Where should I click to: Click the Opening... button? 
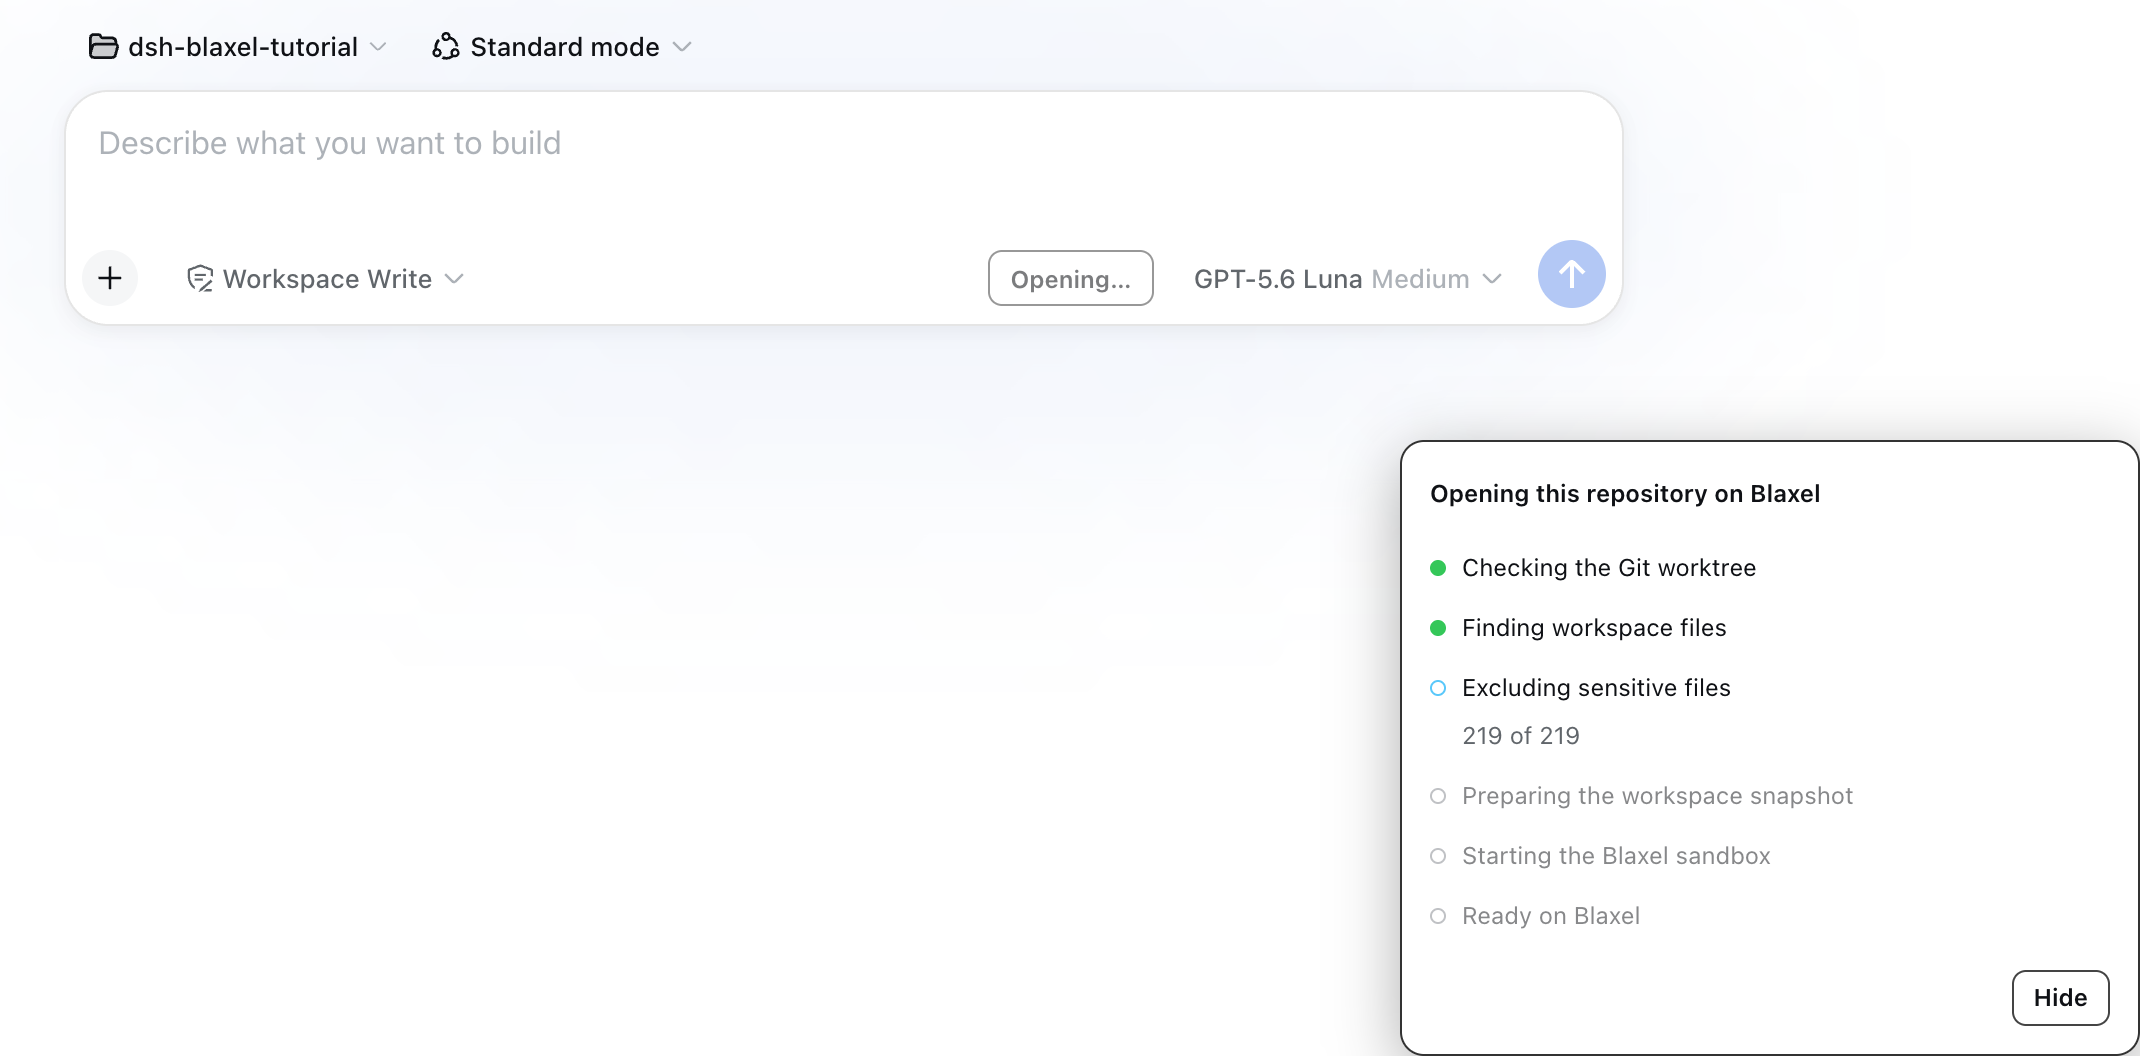coord(1070,278)
